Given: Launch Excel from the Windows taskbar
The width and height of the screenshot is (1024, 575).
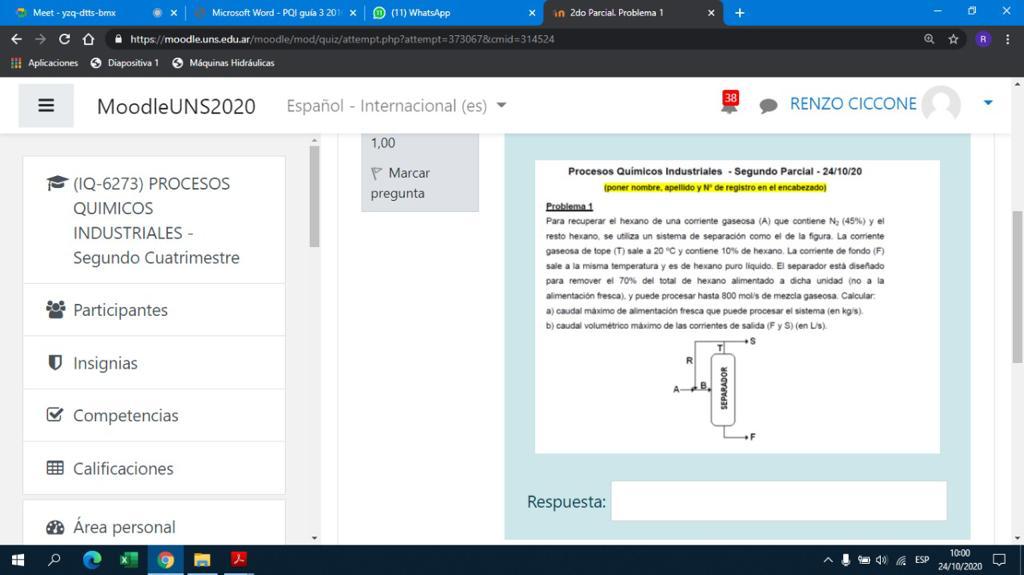Looking at the screenshot, I should click(x=129, y=560).
